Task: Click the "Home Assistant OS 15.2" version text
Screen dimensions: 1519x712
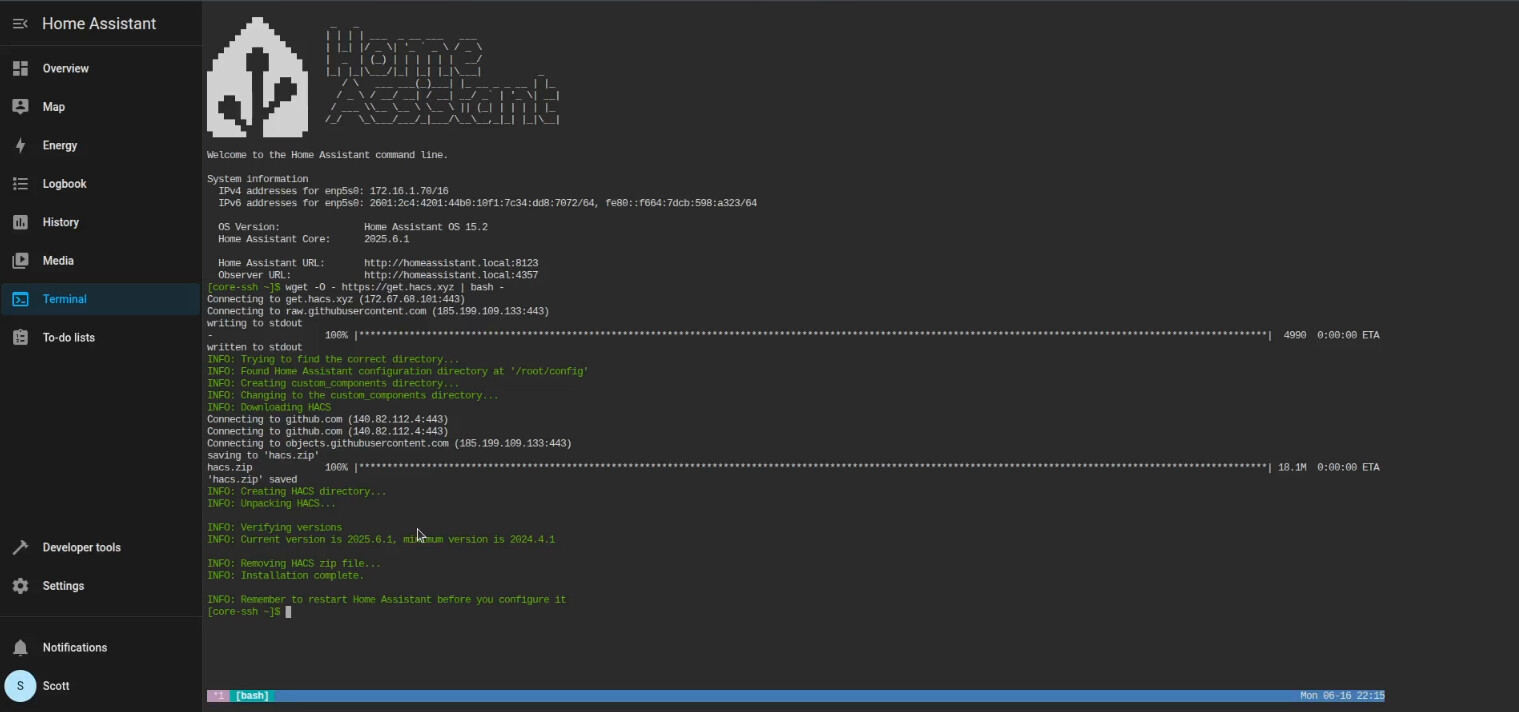Action: [426, 228]
